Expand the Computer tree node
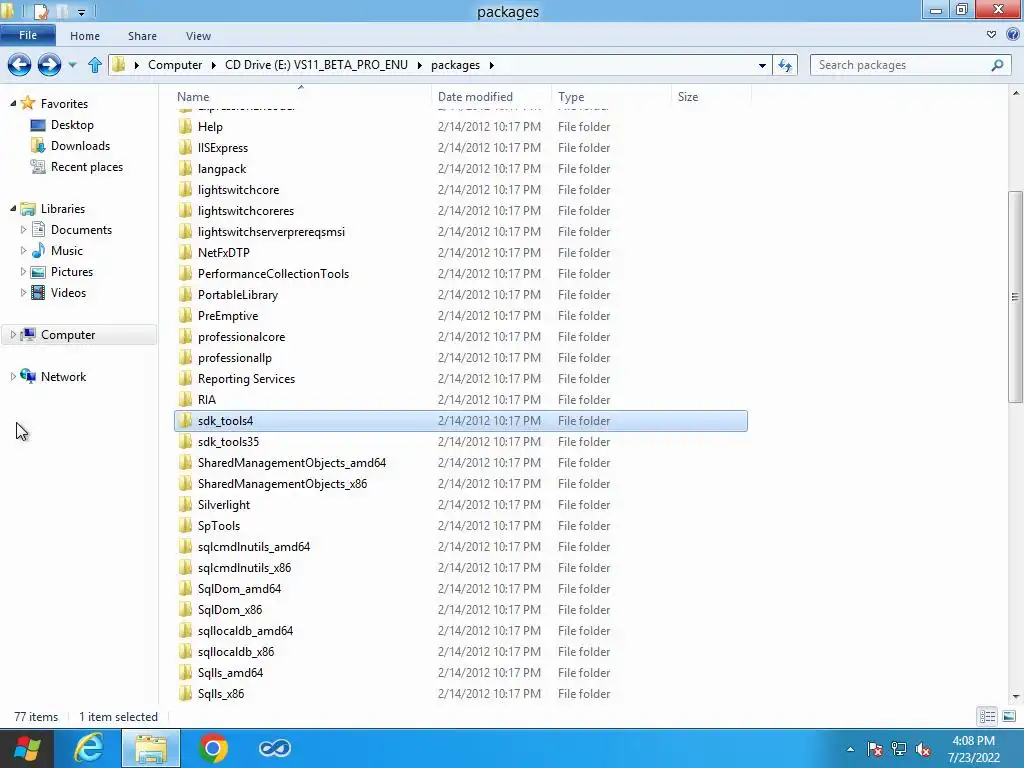This screenshot has height=768, width=1024. [x=13, y=334]
